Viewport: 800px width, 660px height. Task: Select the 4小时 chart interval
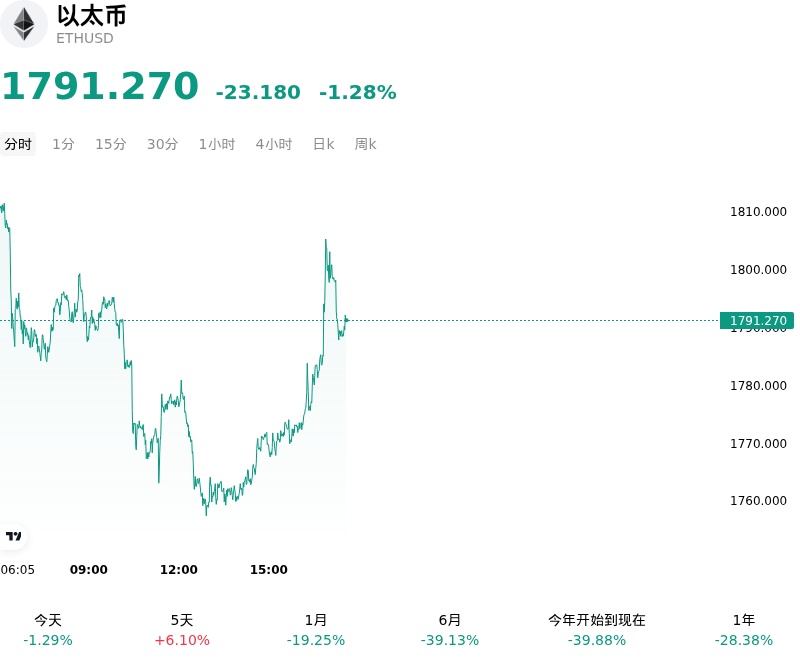click(x=273, y=144)
